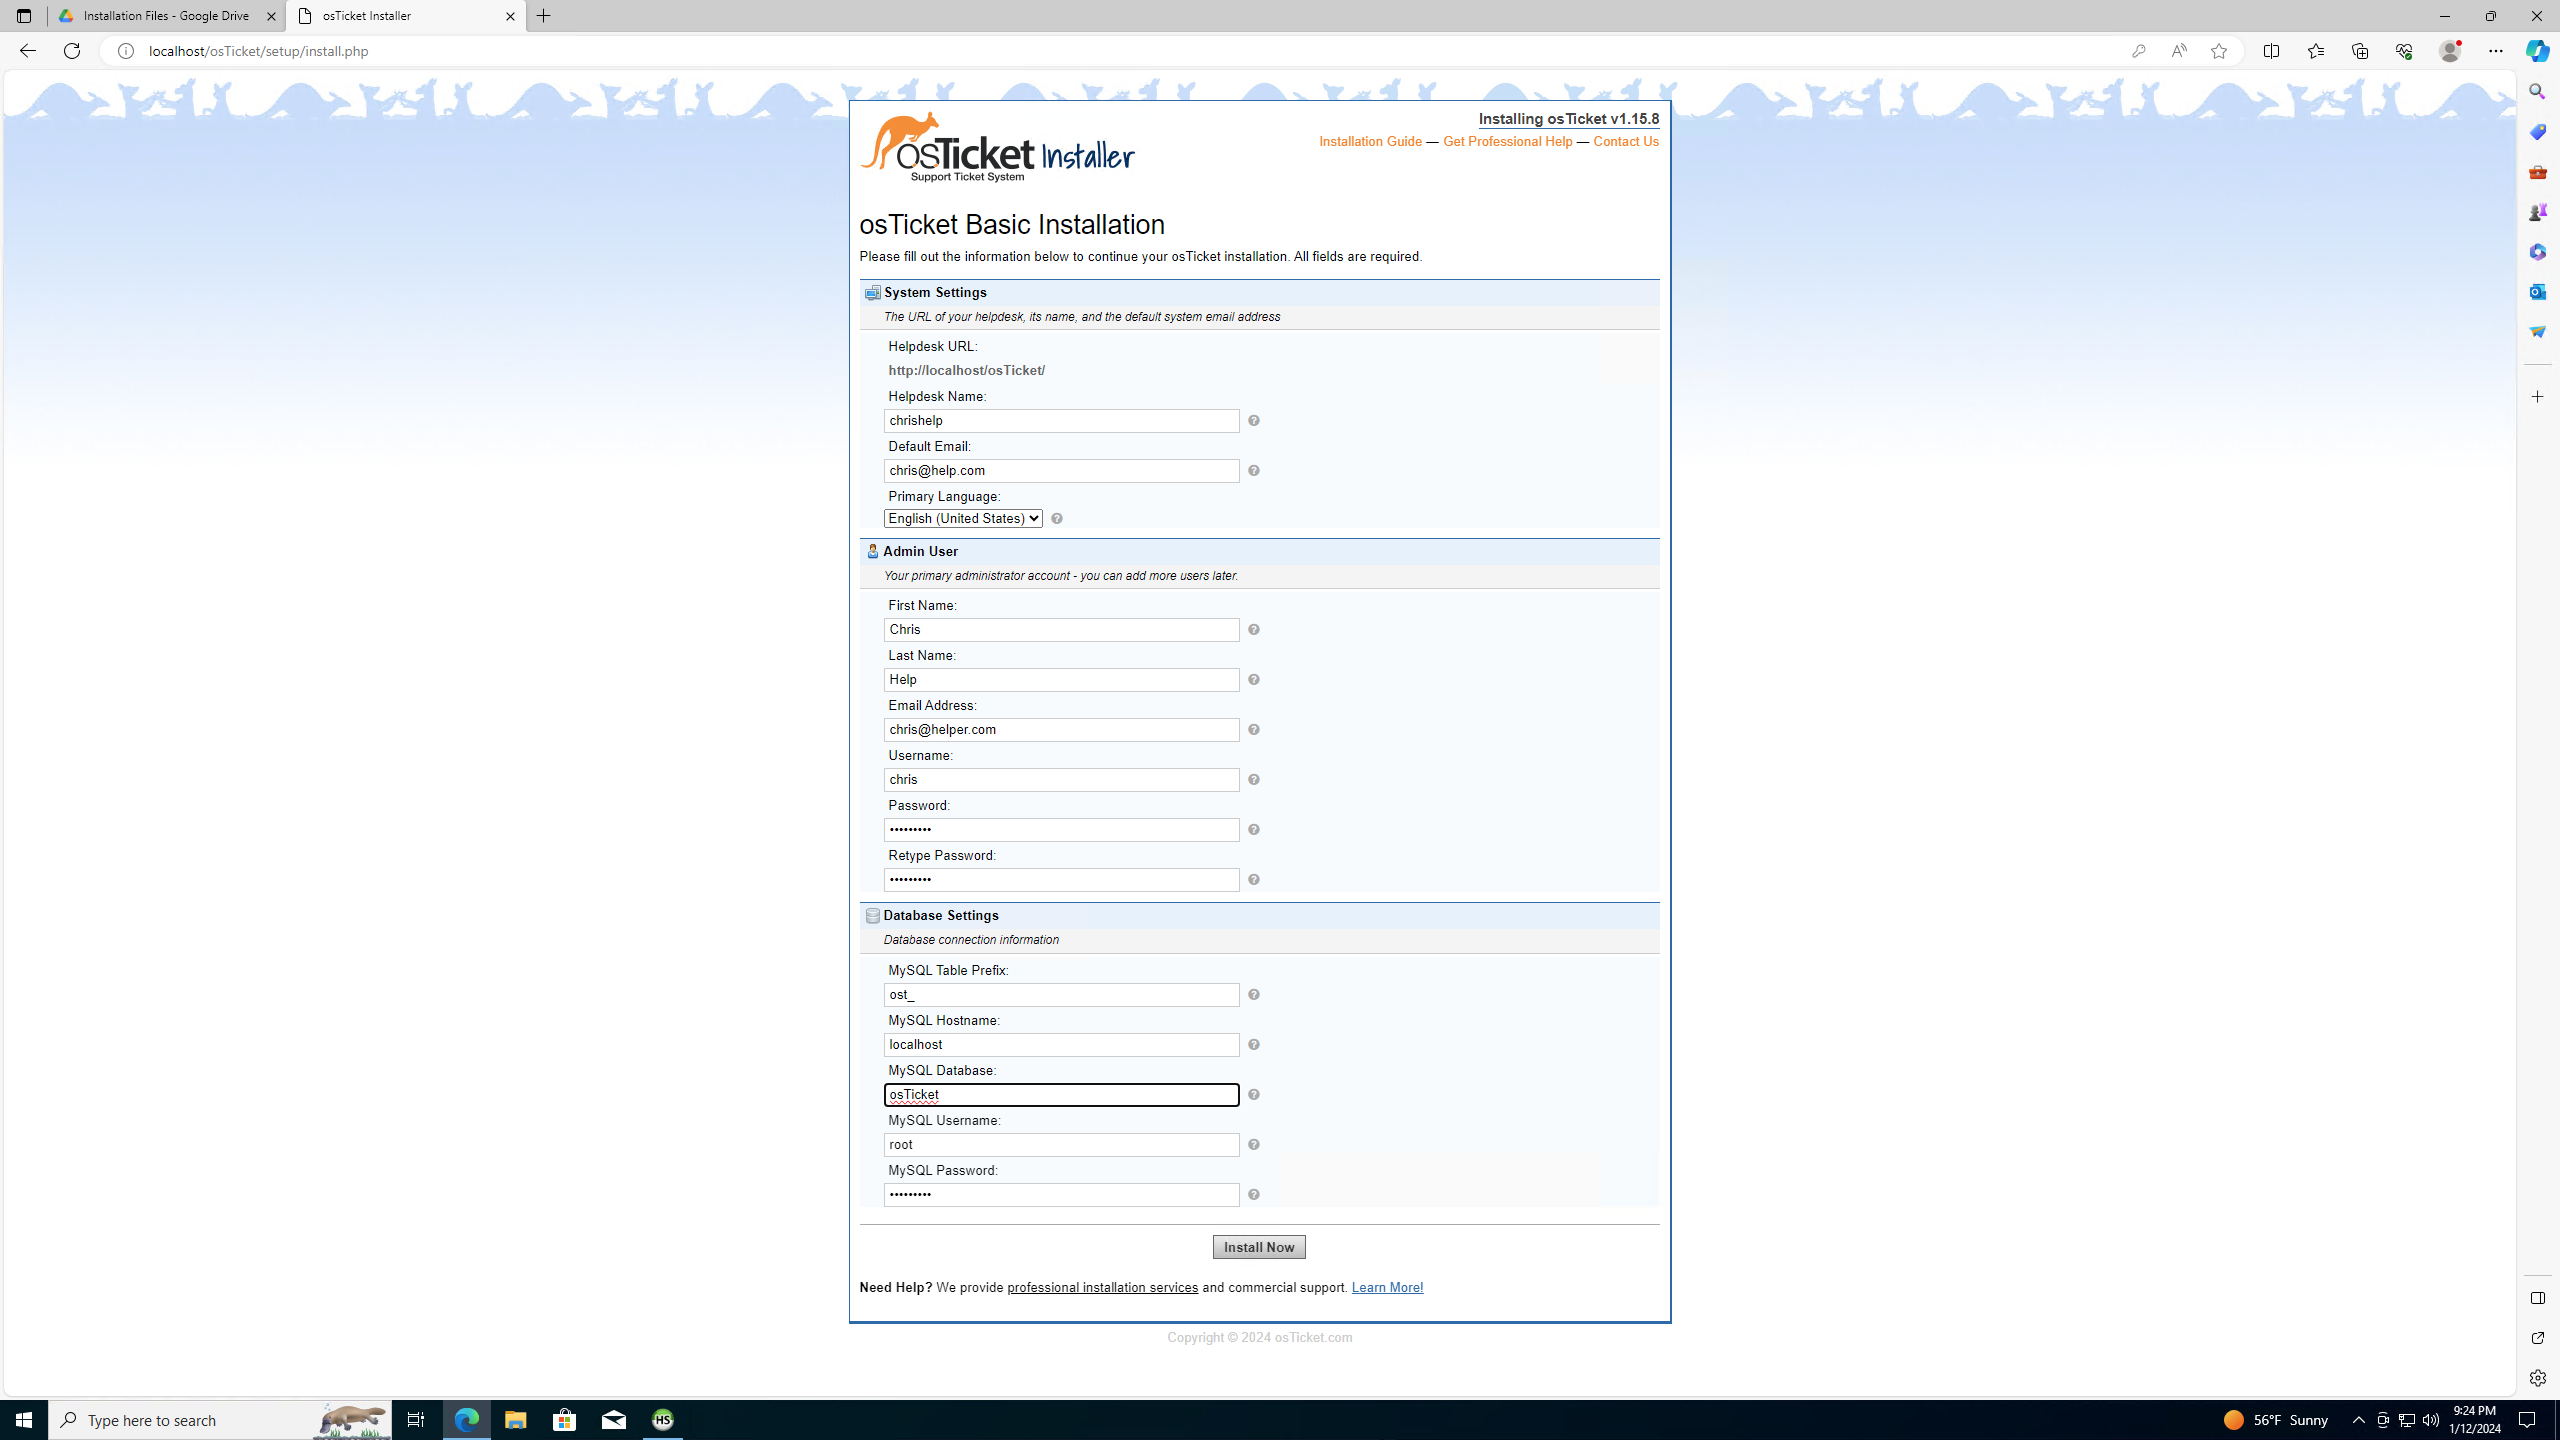Click Get Professional Help link
This screenshot has width=2560, height=1440.
pos(1507,142)
